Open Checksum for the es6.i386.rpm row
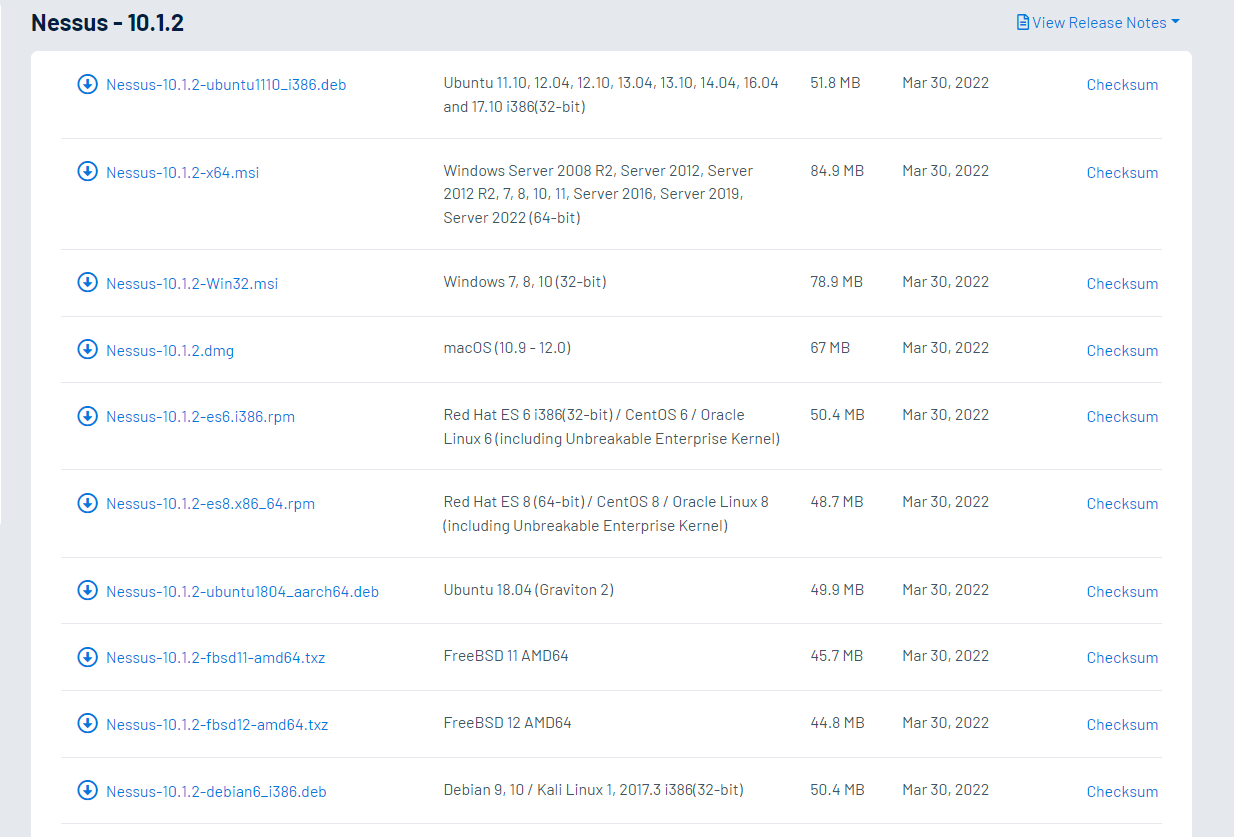The width and height of the screenshot is (1234, 837). 1122,417
